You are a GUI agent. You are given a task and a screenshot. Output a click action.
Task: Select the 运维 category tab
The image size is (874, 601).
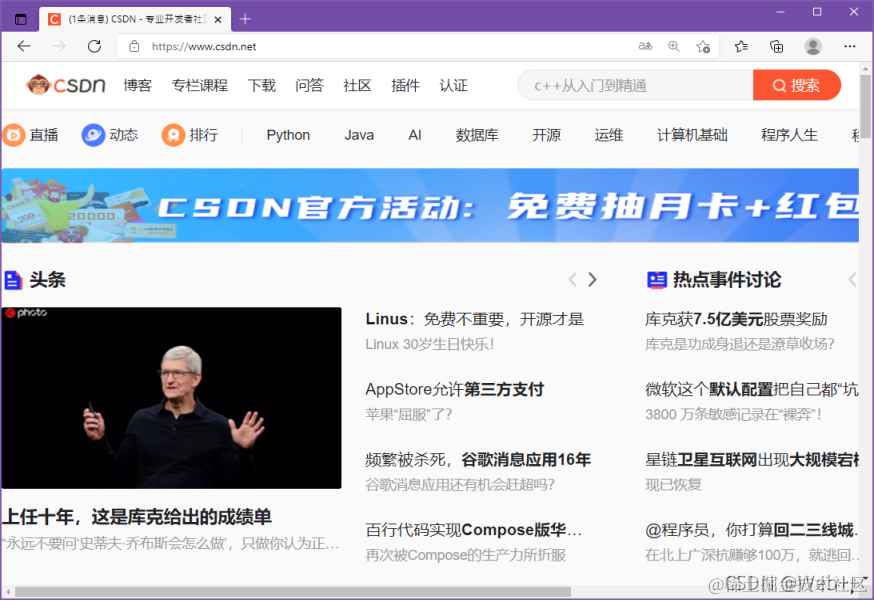pyautogui.click(x=609, y=135)
